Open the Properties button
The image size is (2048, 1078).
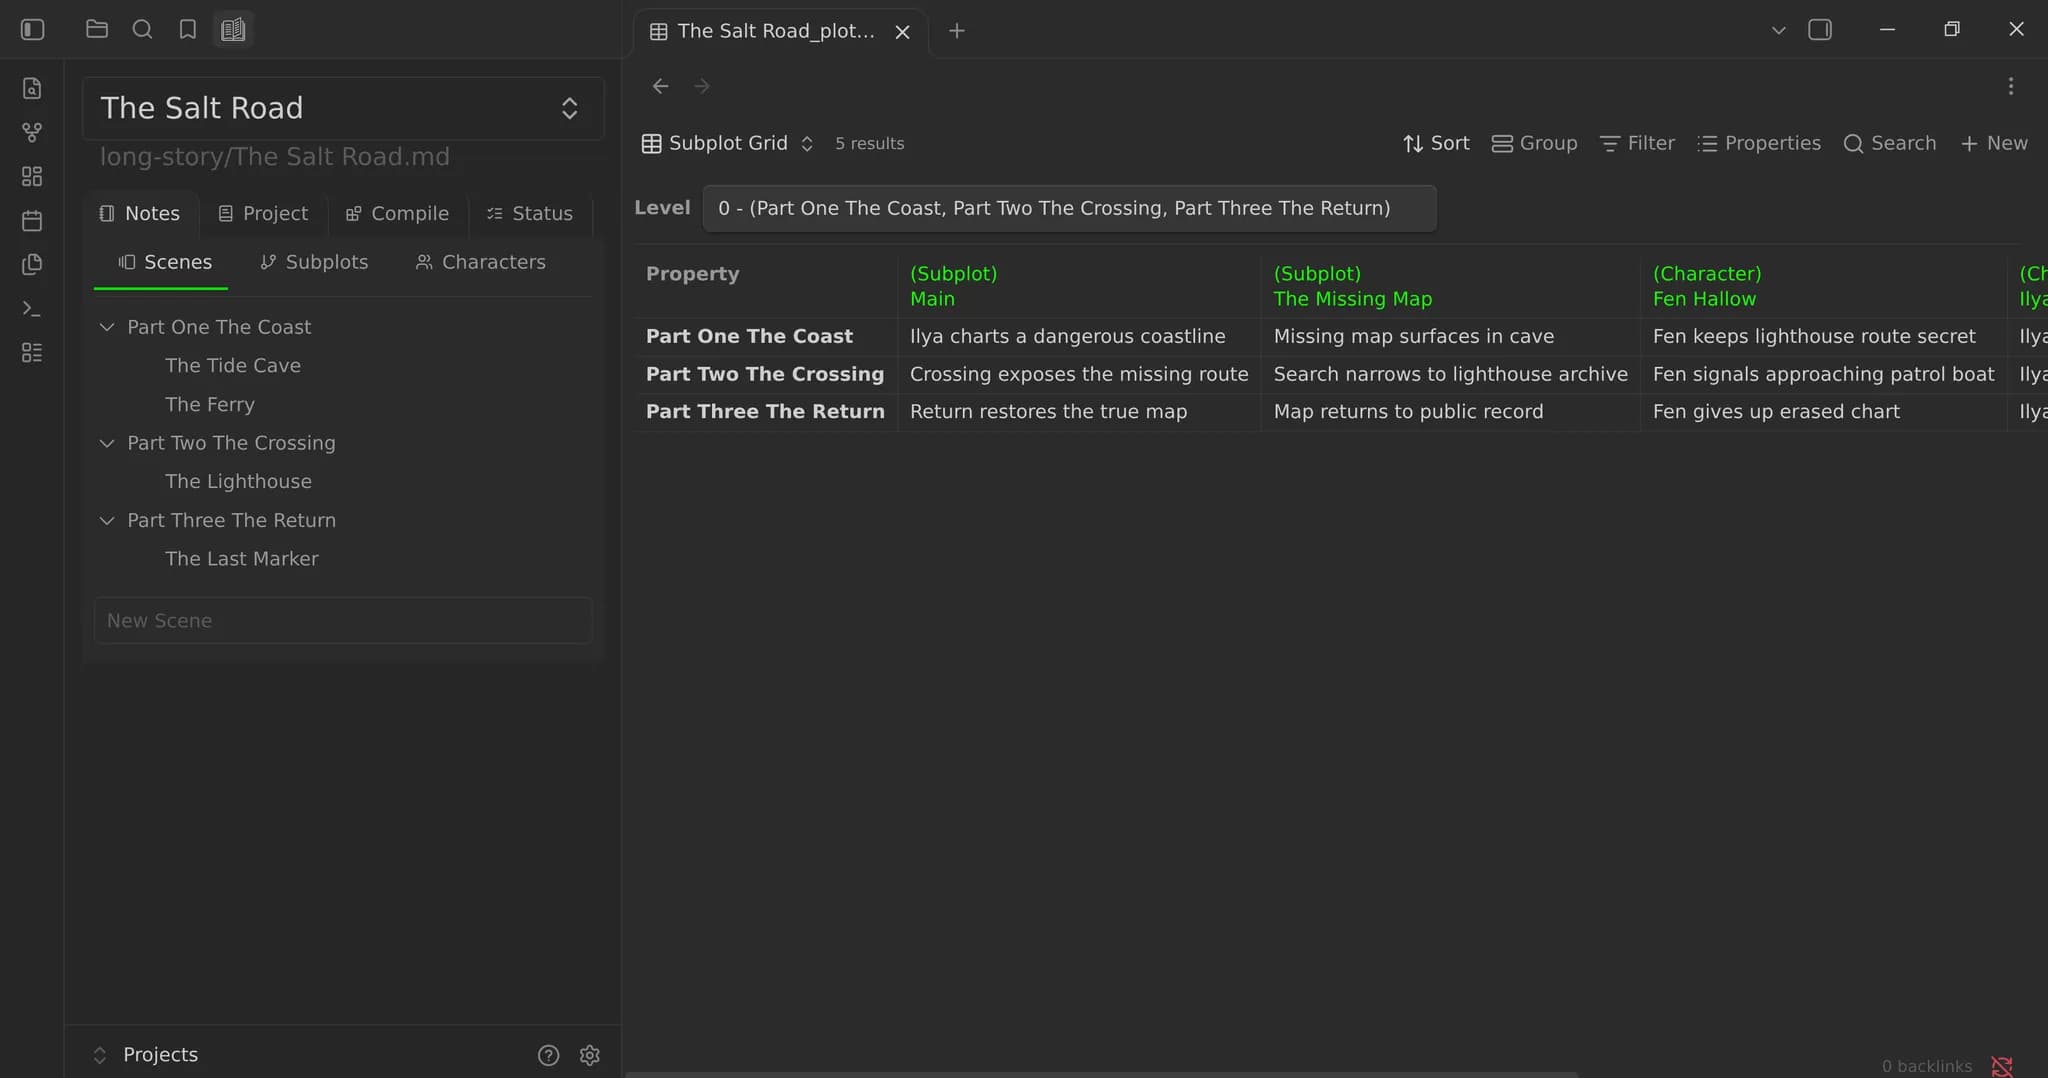click(x=1759, y=143)
